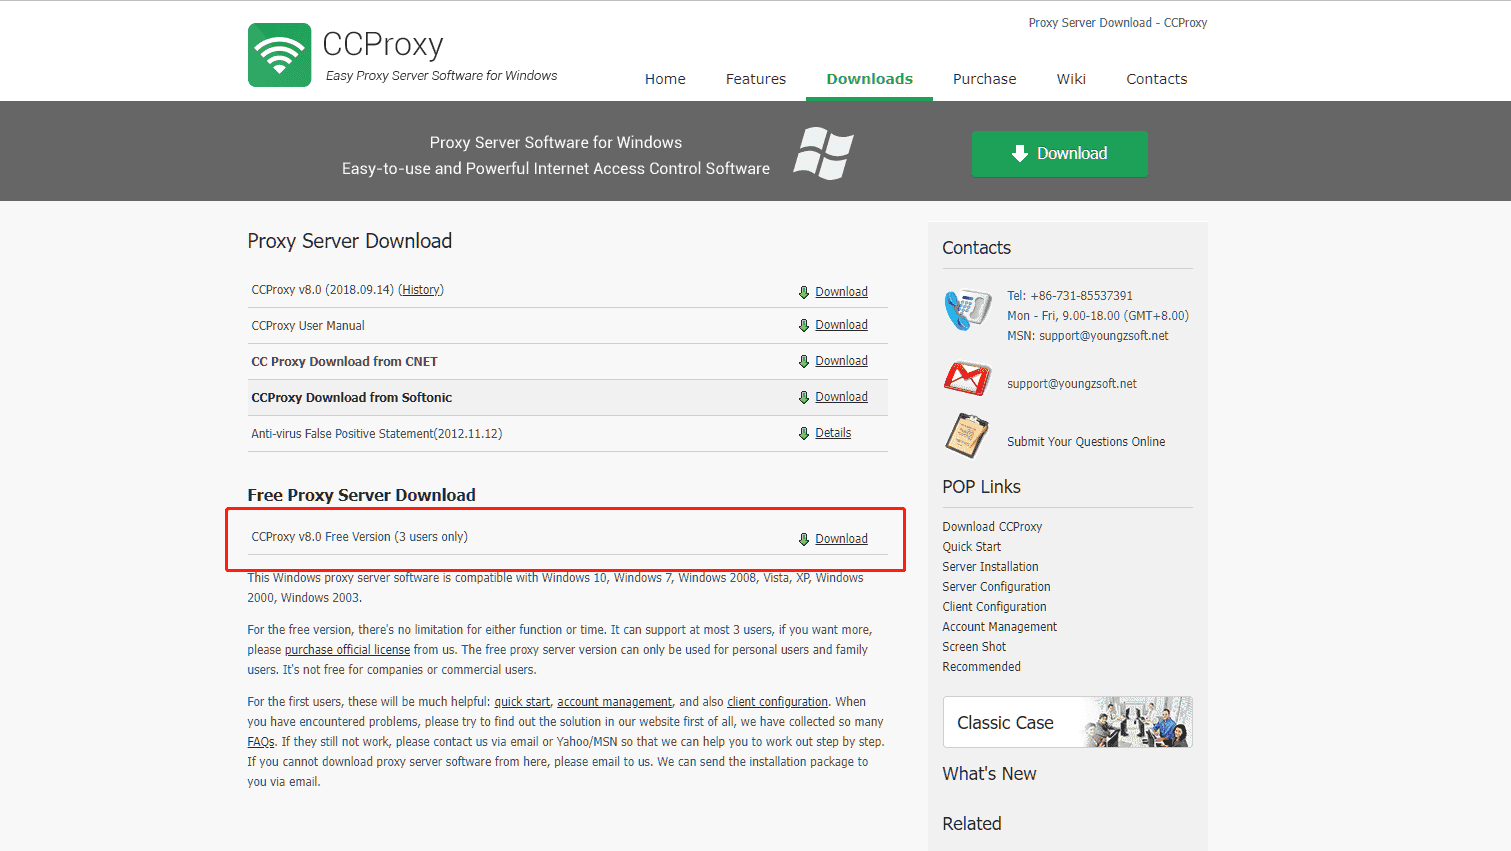Click Download for CC Proxy from CNET
This screenshot has width=1511, height=851.
point(841,361)
